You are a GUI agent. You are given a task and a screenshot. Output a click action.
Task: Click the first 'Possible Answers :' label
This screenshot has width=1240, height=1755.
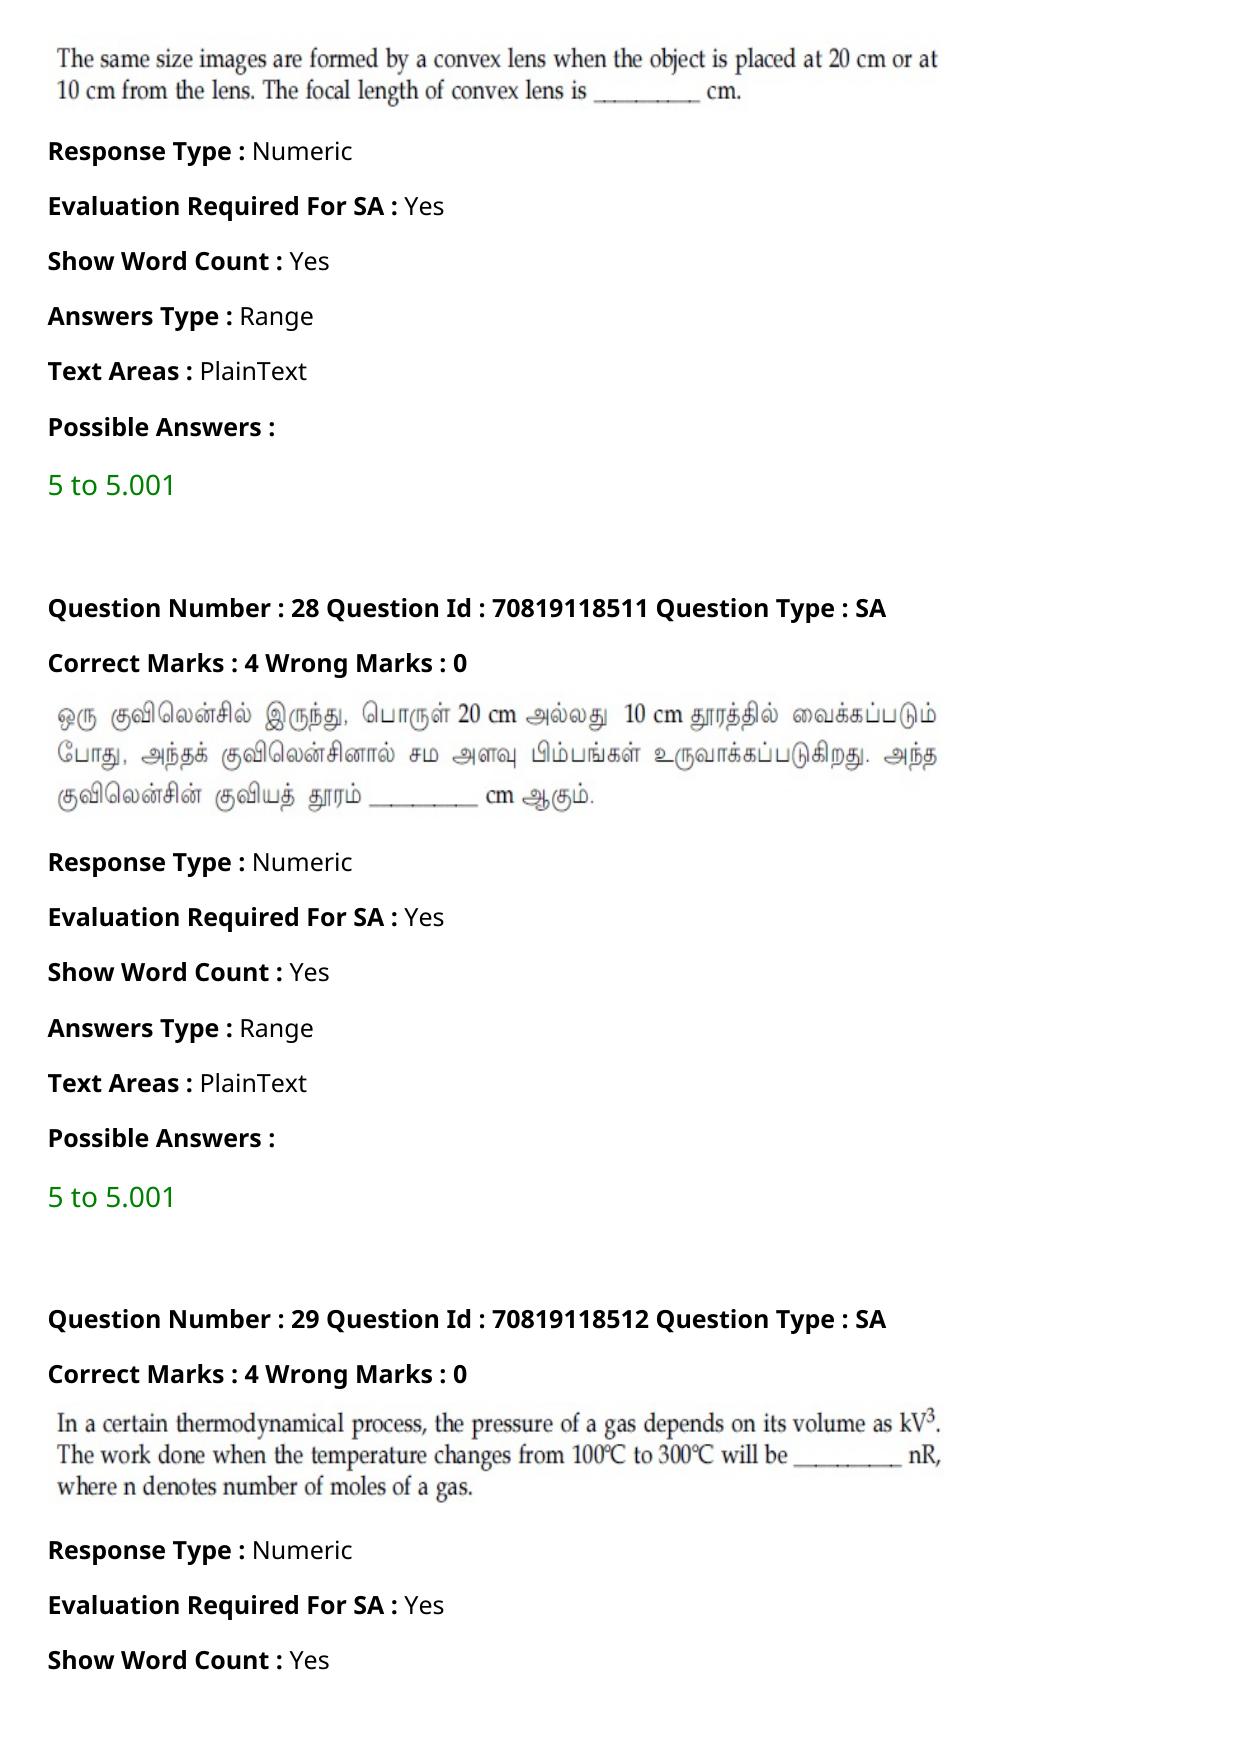pyautogui.click(x=161, y=427)
